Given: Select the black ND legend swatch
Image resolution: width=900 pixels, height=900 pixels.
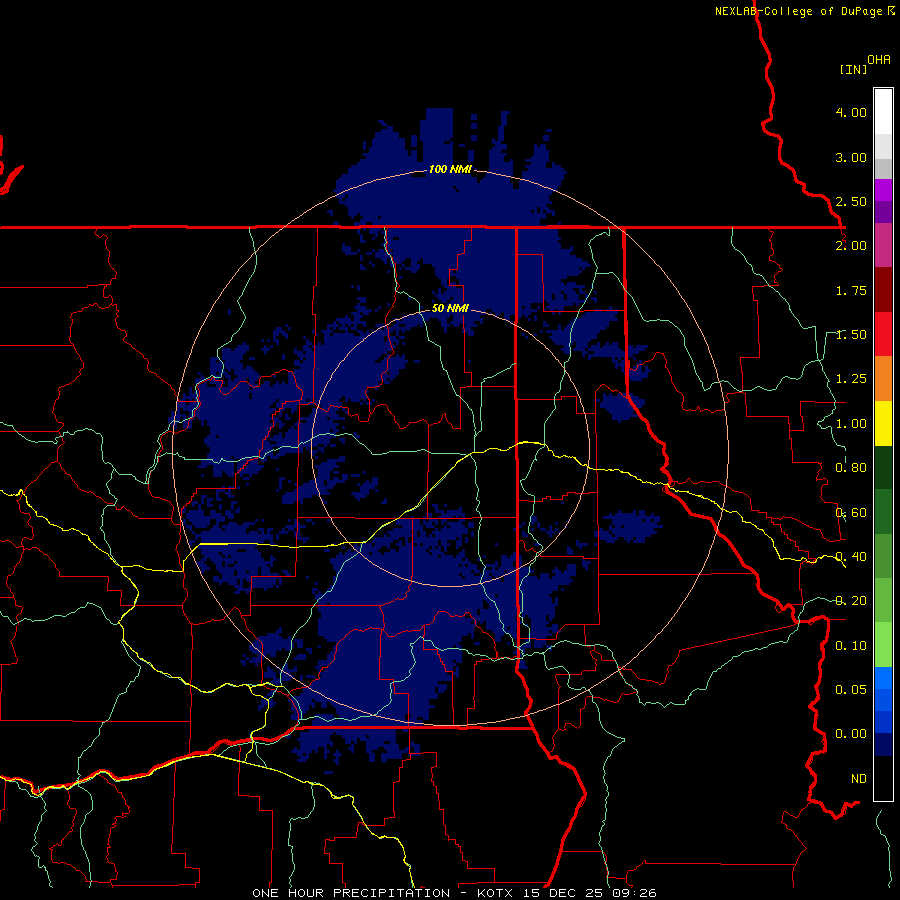Looking at the screenshot, I should pyautogui.click(x=883, y=778).
